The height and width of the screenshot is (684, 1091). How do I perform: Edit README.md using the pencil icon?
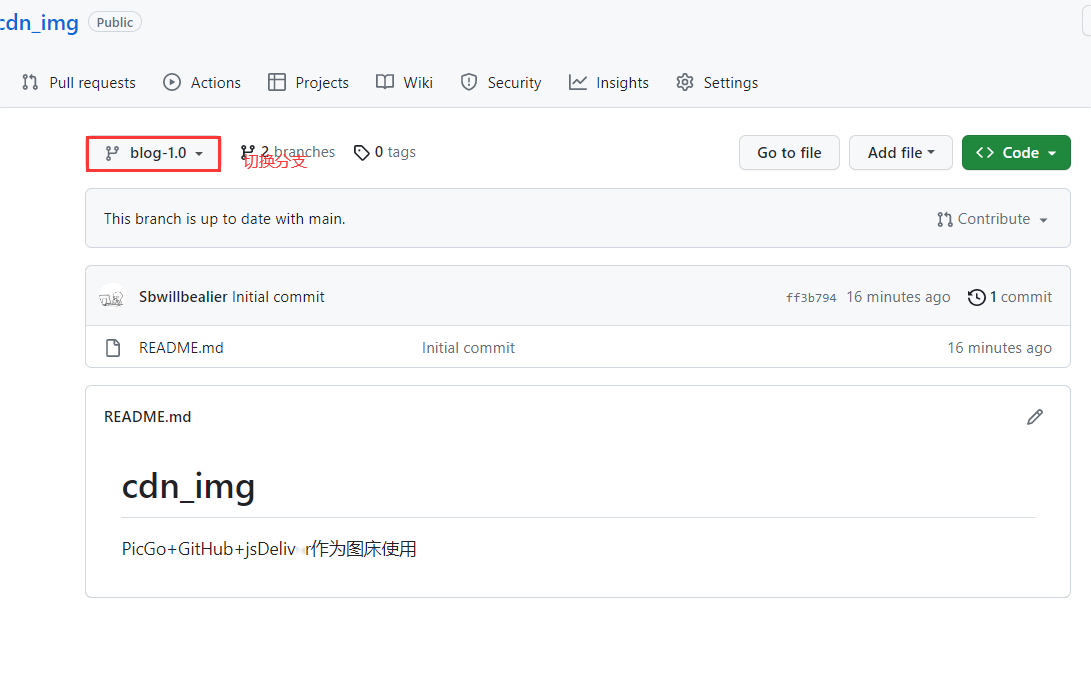point(1035,417)
